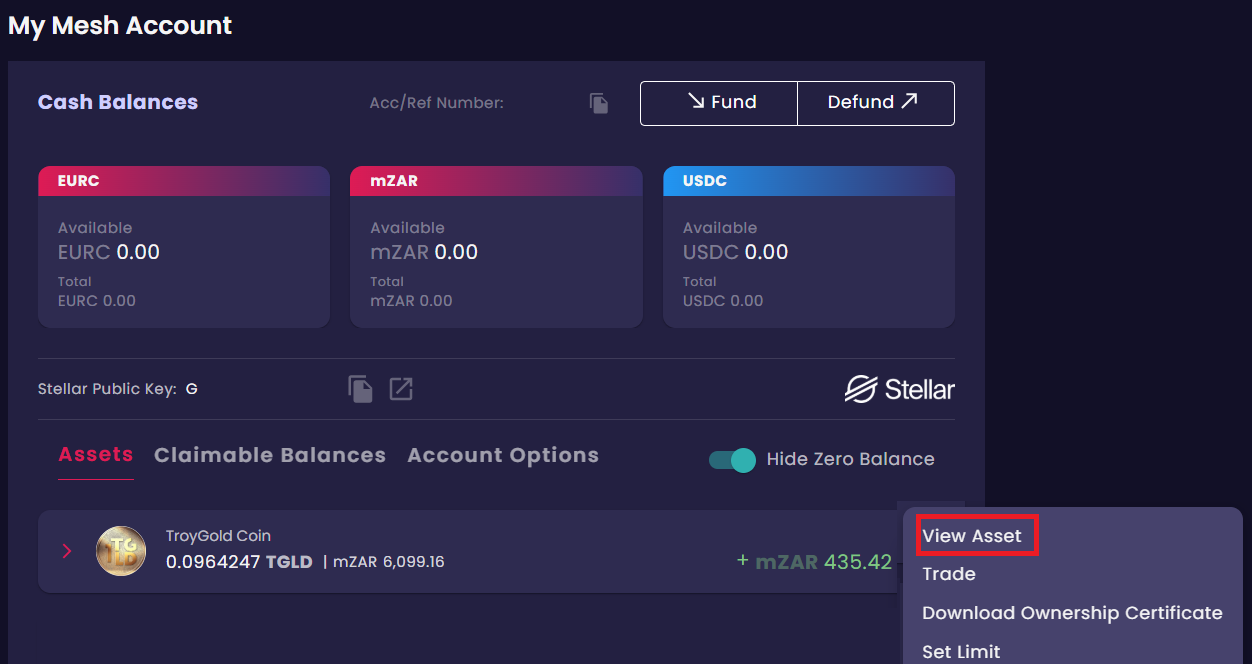Screen dimensions: 1252x664
Task: Choose Trade from the context menu
Action: [x=949, y=574]
